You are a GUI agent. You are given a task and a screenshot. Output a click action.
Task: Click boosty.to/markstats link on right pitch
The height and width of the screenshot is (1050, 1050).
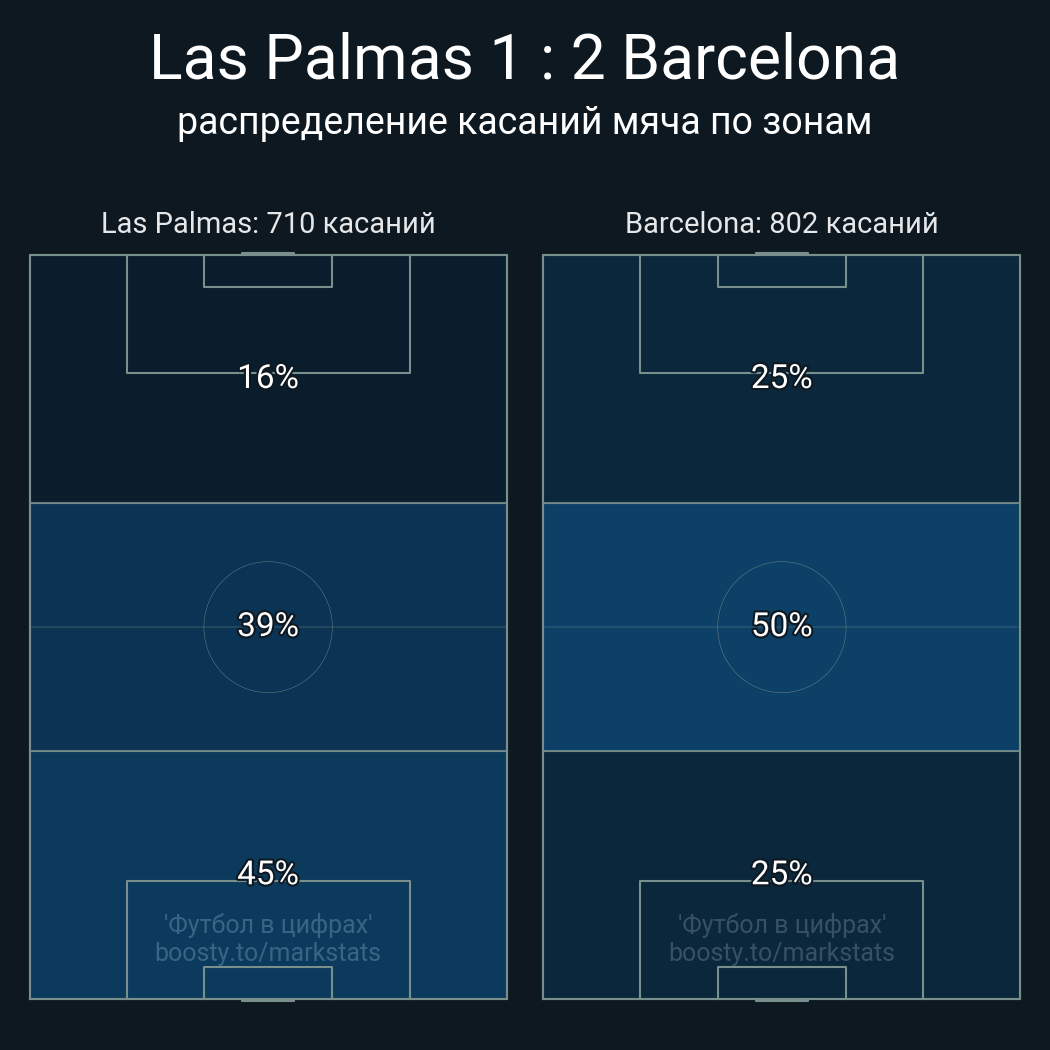[781, 952]
